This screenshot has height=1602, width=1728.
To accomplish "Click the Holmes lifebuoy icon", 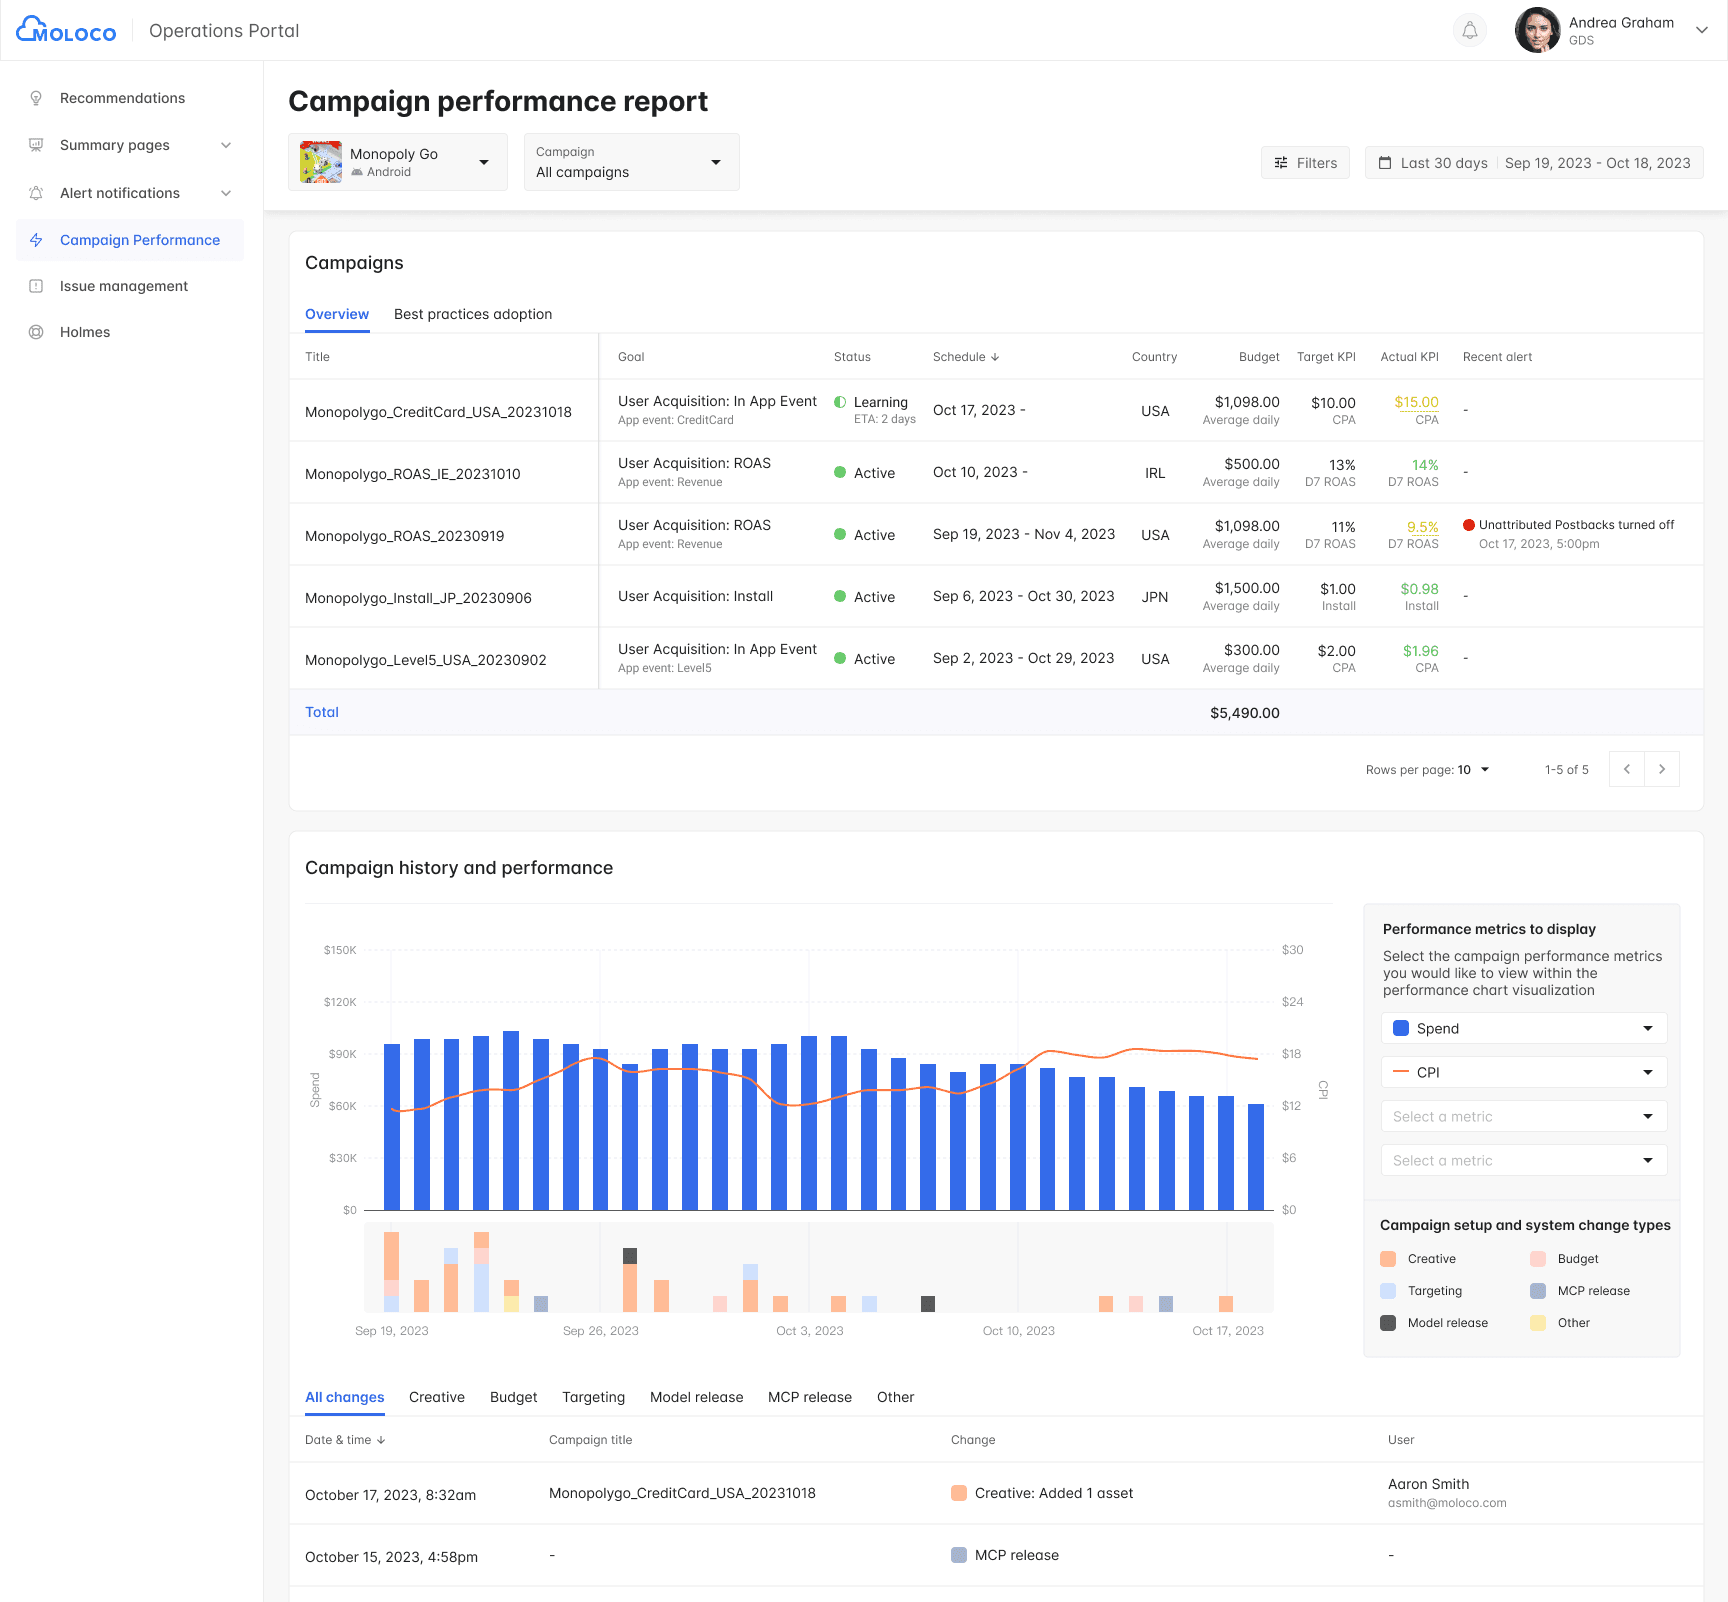I will click(x=36, y=332).
